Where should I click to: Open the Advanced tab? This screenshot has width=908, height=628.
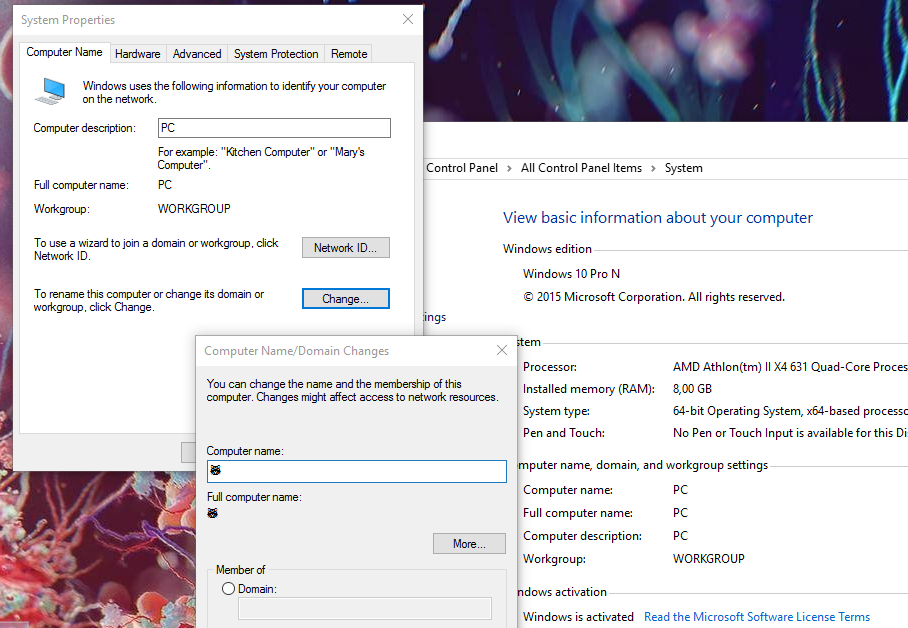(197, 54)
